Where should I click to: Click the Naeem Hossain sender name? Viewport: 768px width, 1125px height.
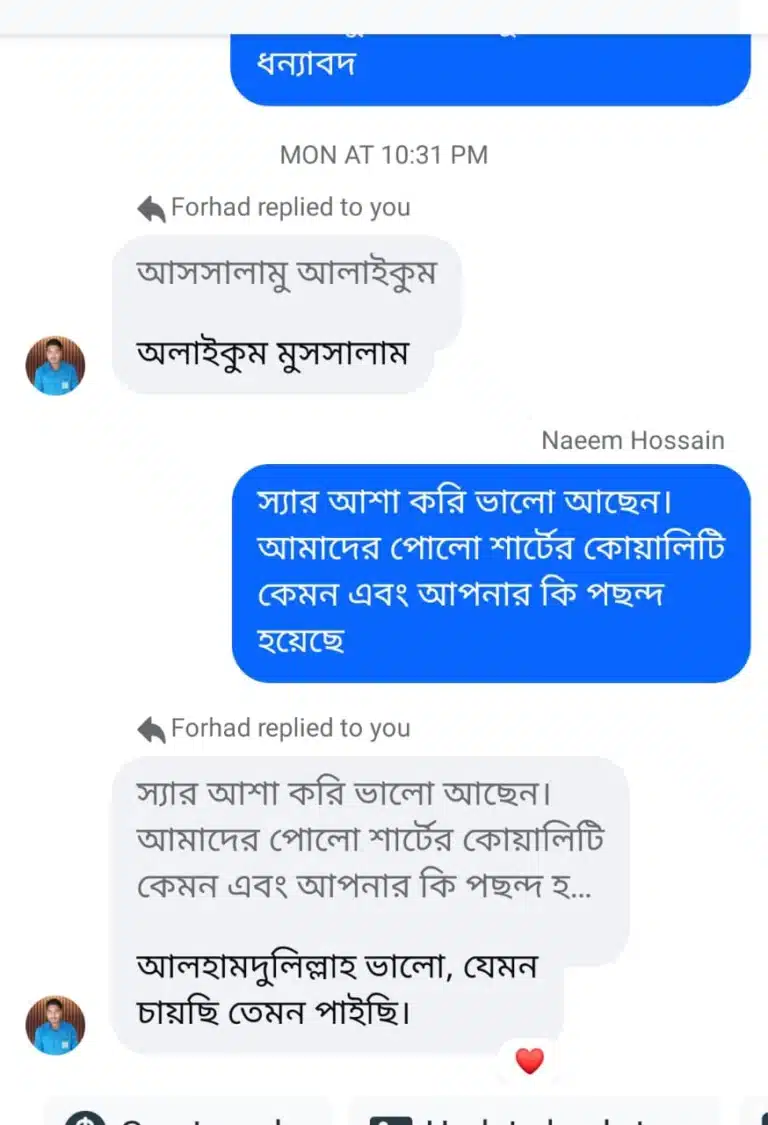632,440
